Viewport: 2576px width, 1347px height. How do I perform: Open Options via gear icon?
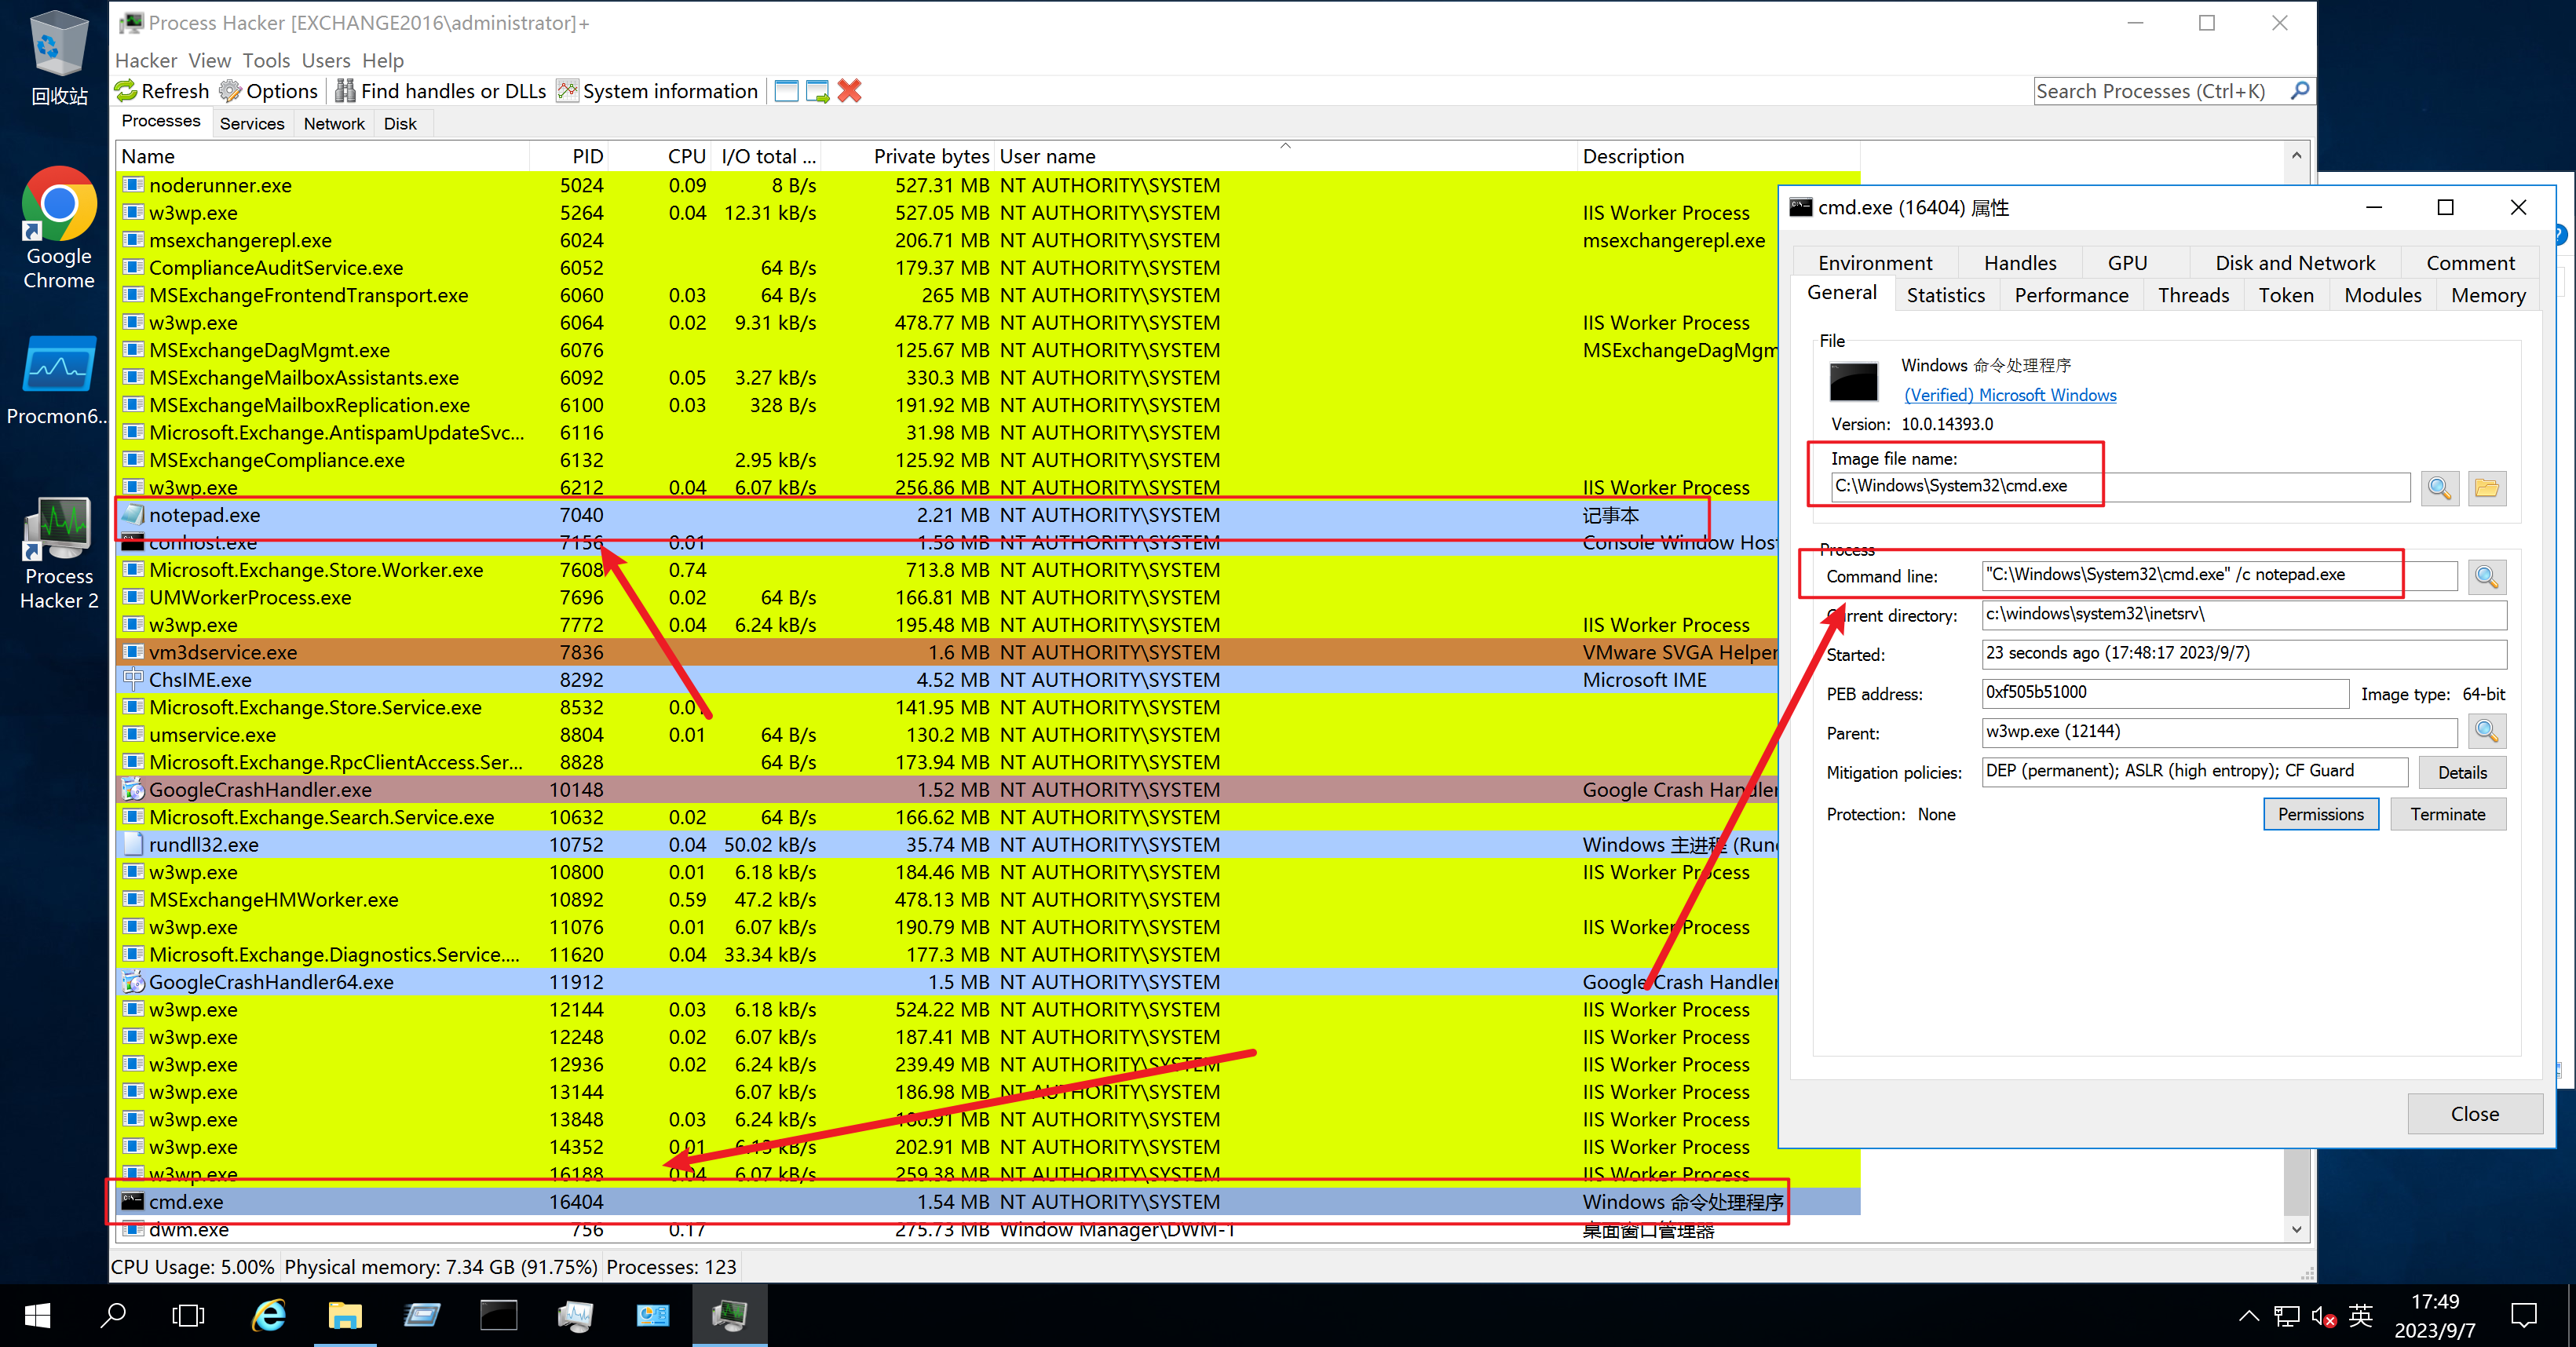click(230, 91)
